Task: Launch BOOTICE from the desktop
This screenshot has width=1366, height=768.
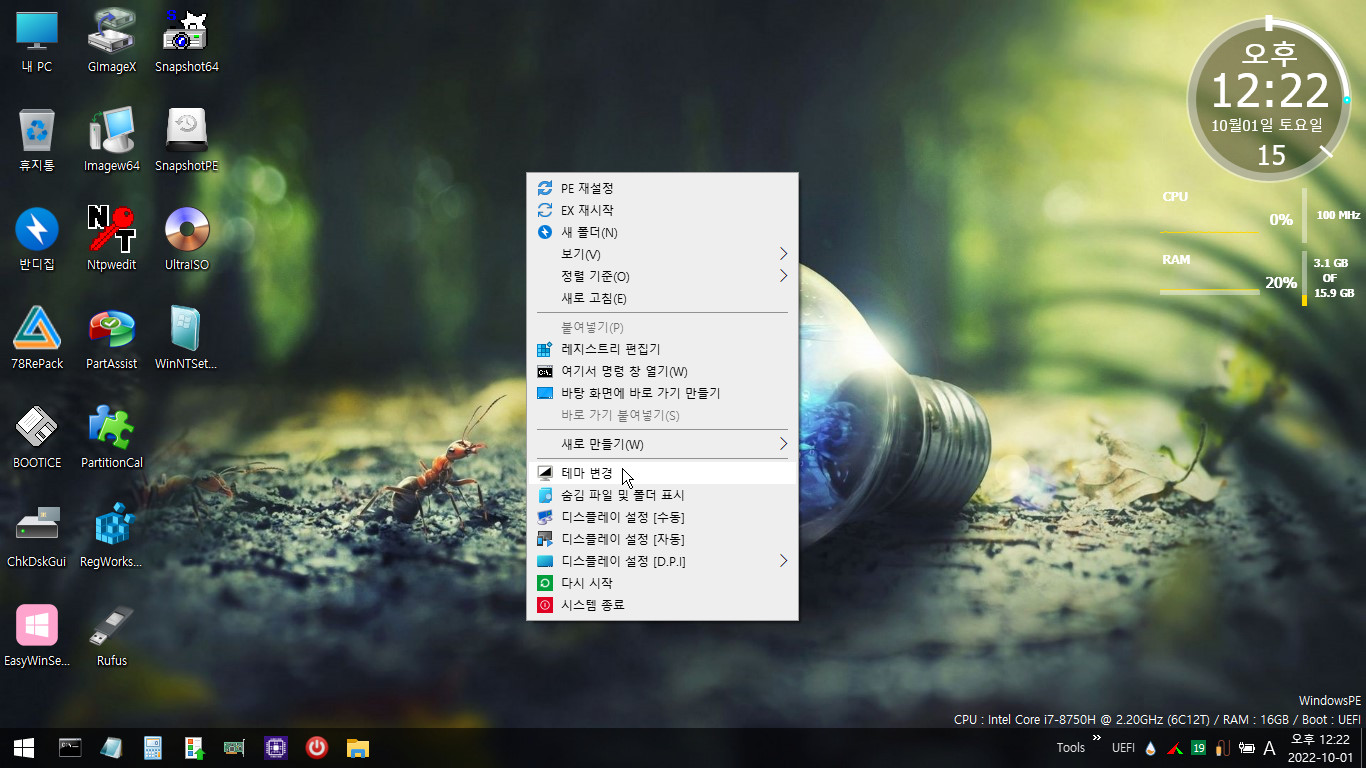Action: (37, 437)
